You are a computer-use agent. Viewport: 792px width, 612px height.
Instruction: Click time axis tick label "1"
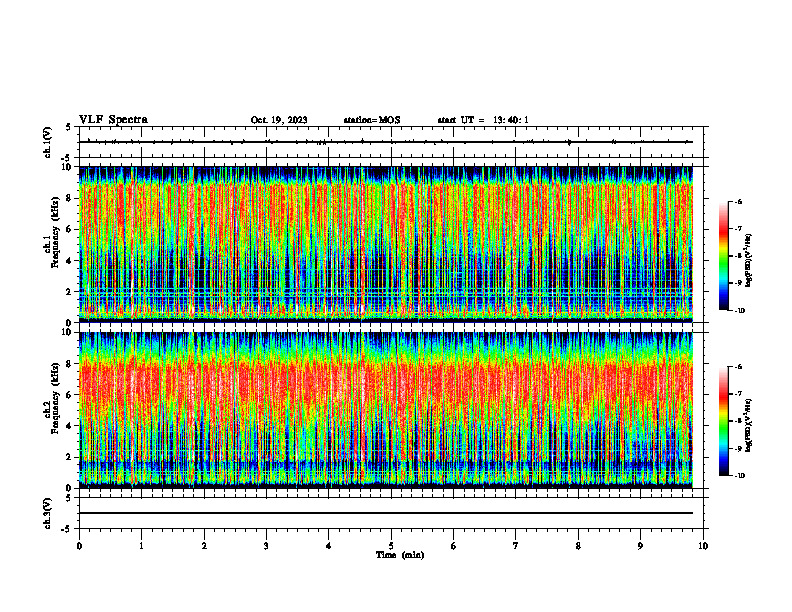pos(141,546)
